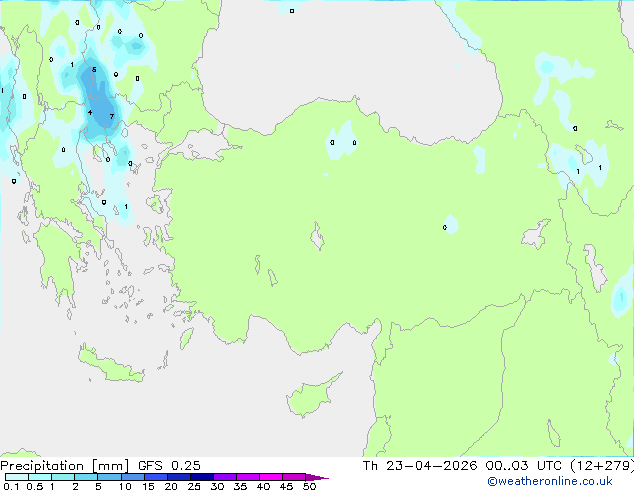Select legend swatch between 10 and 15

click(x=133, y=477)
